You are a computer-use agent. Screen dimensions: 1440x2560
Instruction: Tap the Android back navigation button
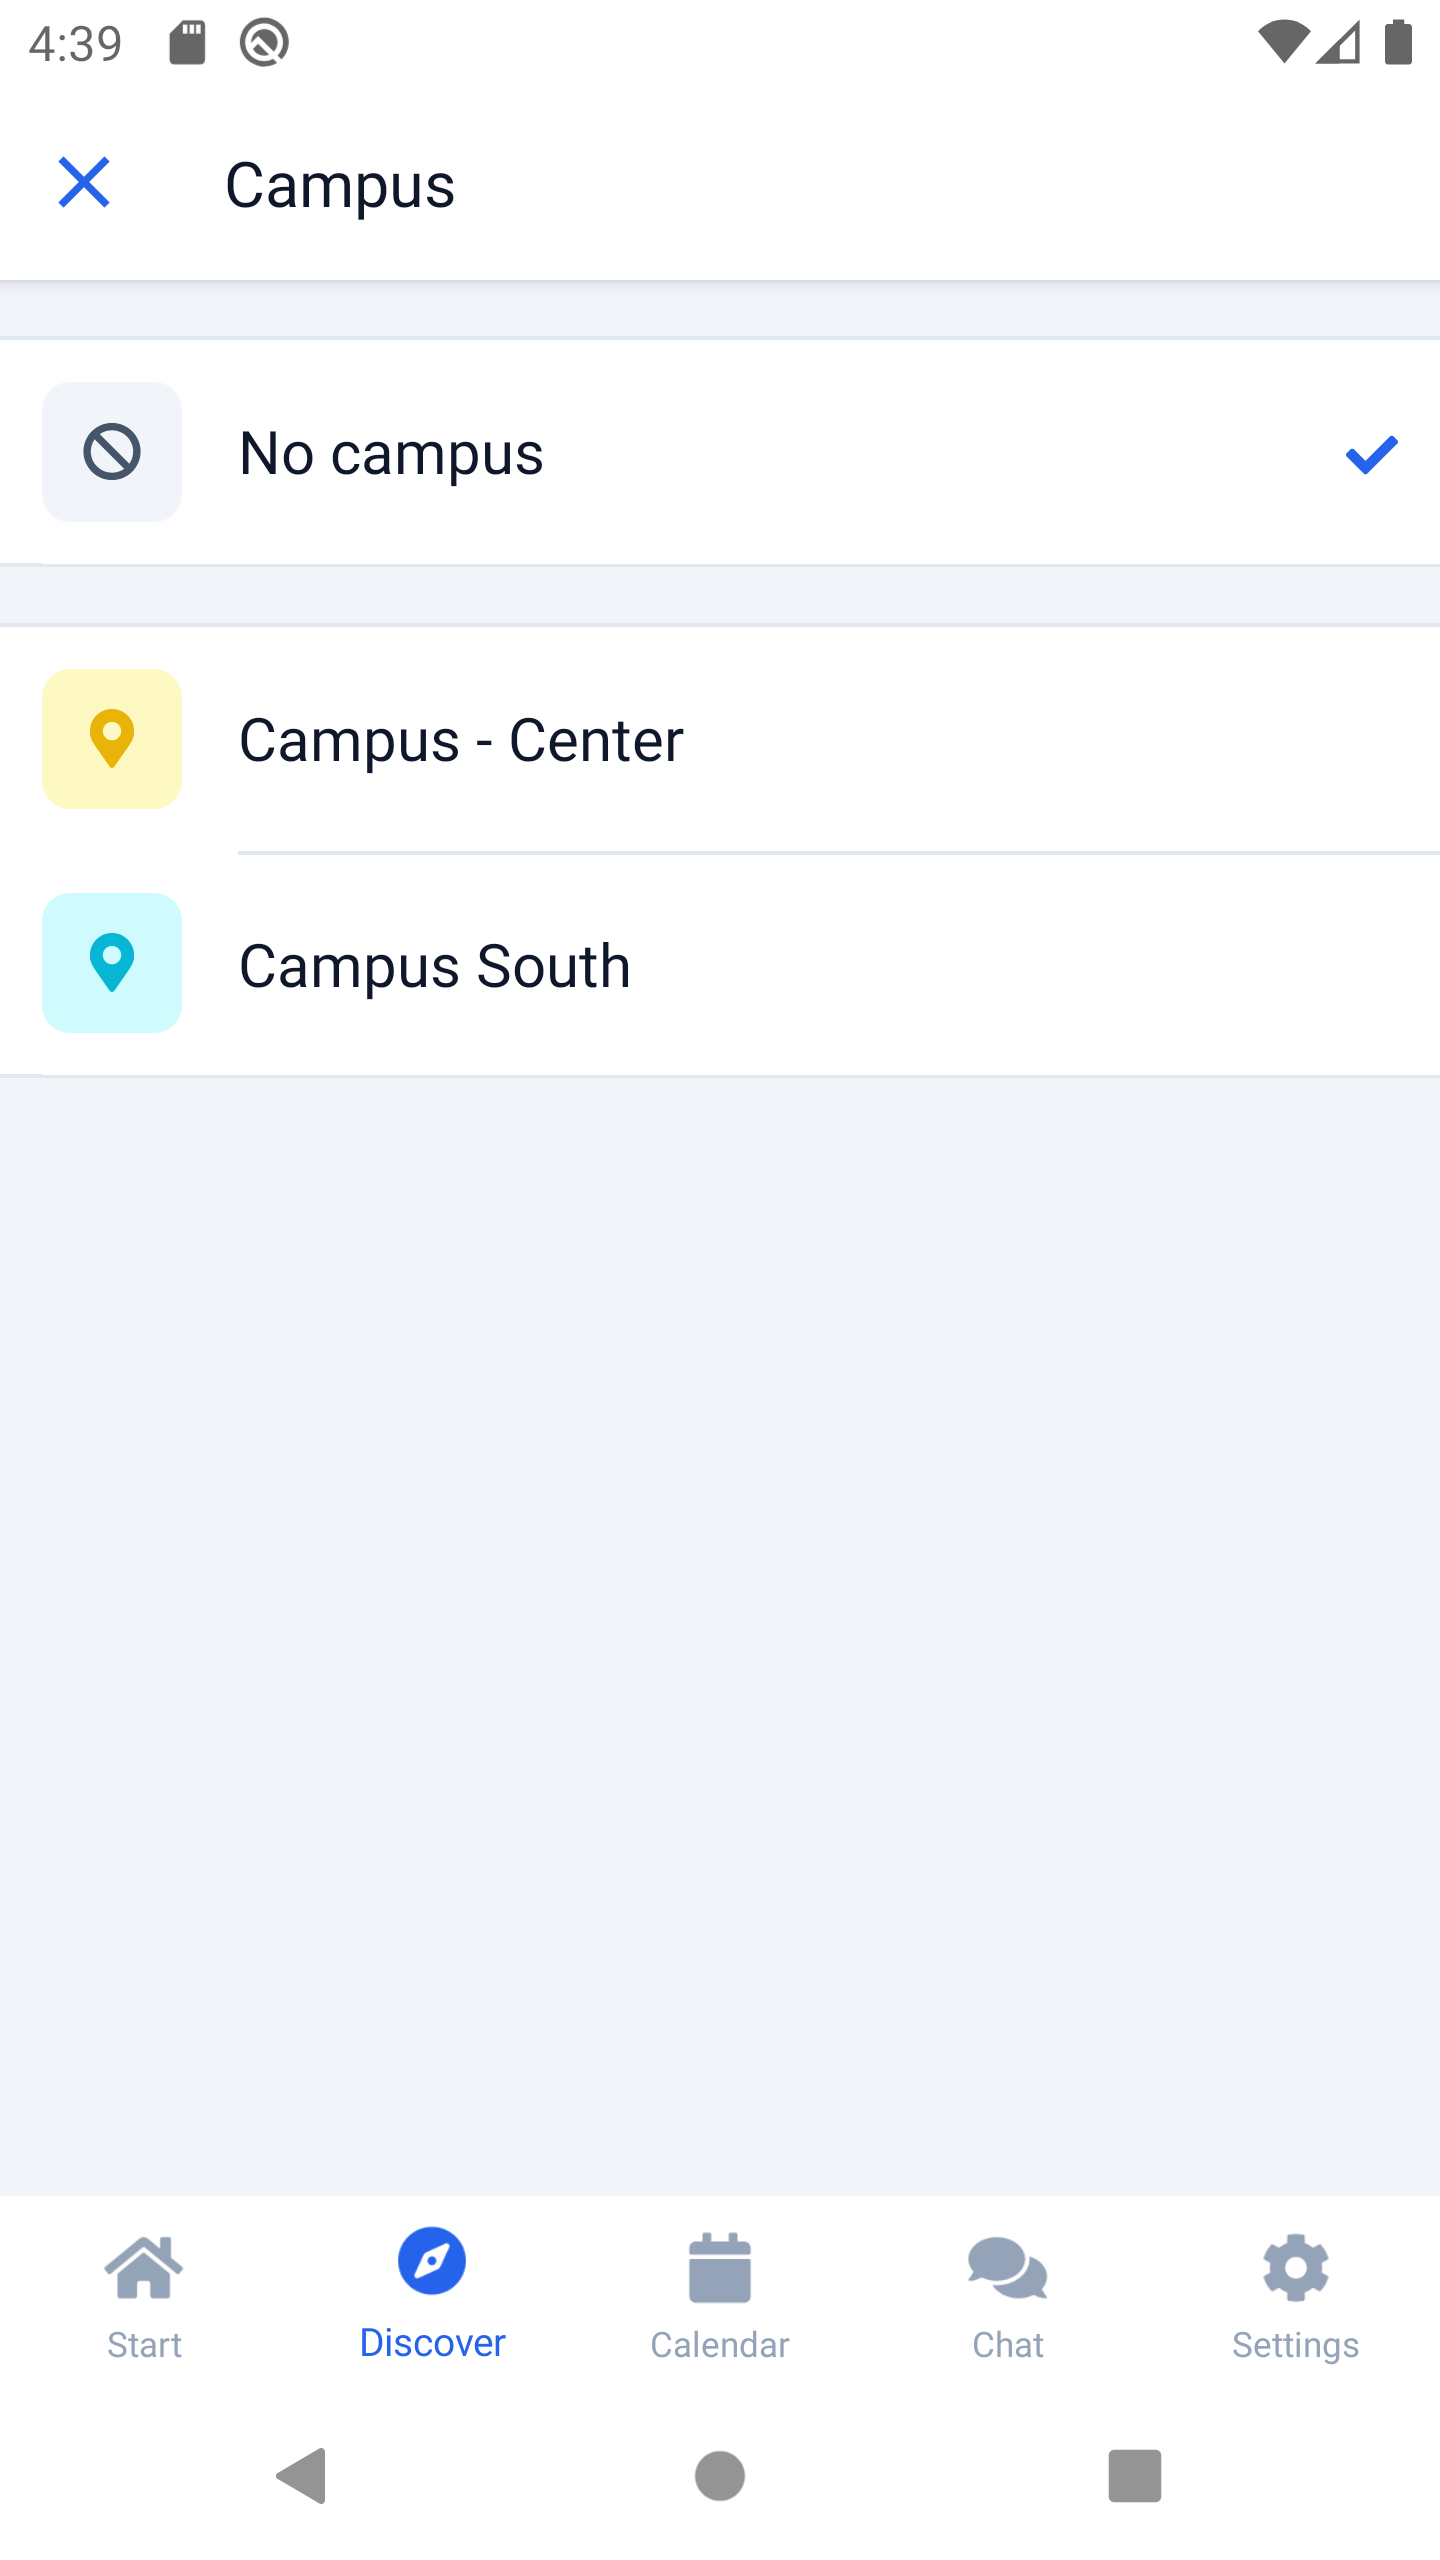302,2476
